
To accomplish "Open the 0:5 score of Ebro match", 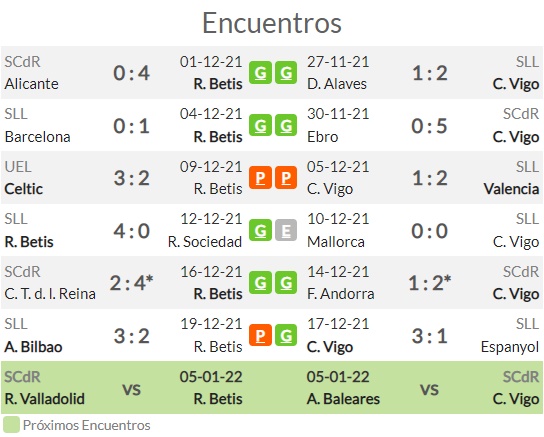I will coord(429,126).
